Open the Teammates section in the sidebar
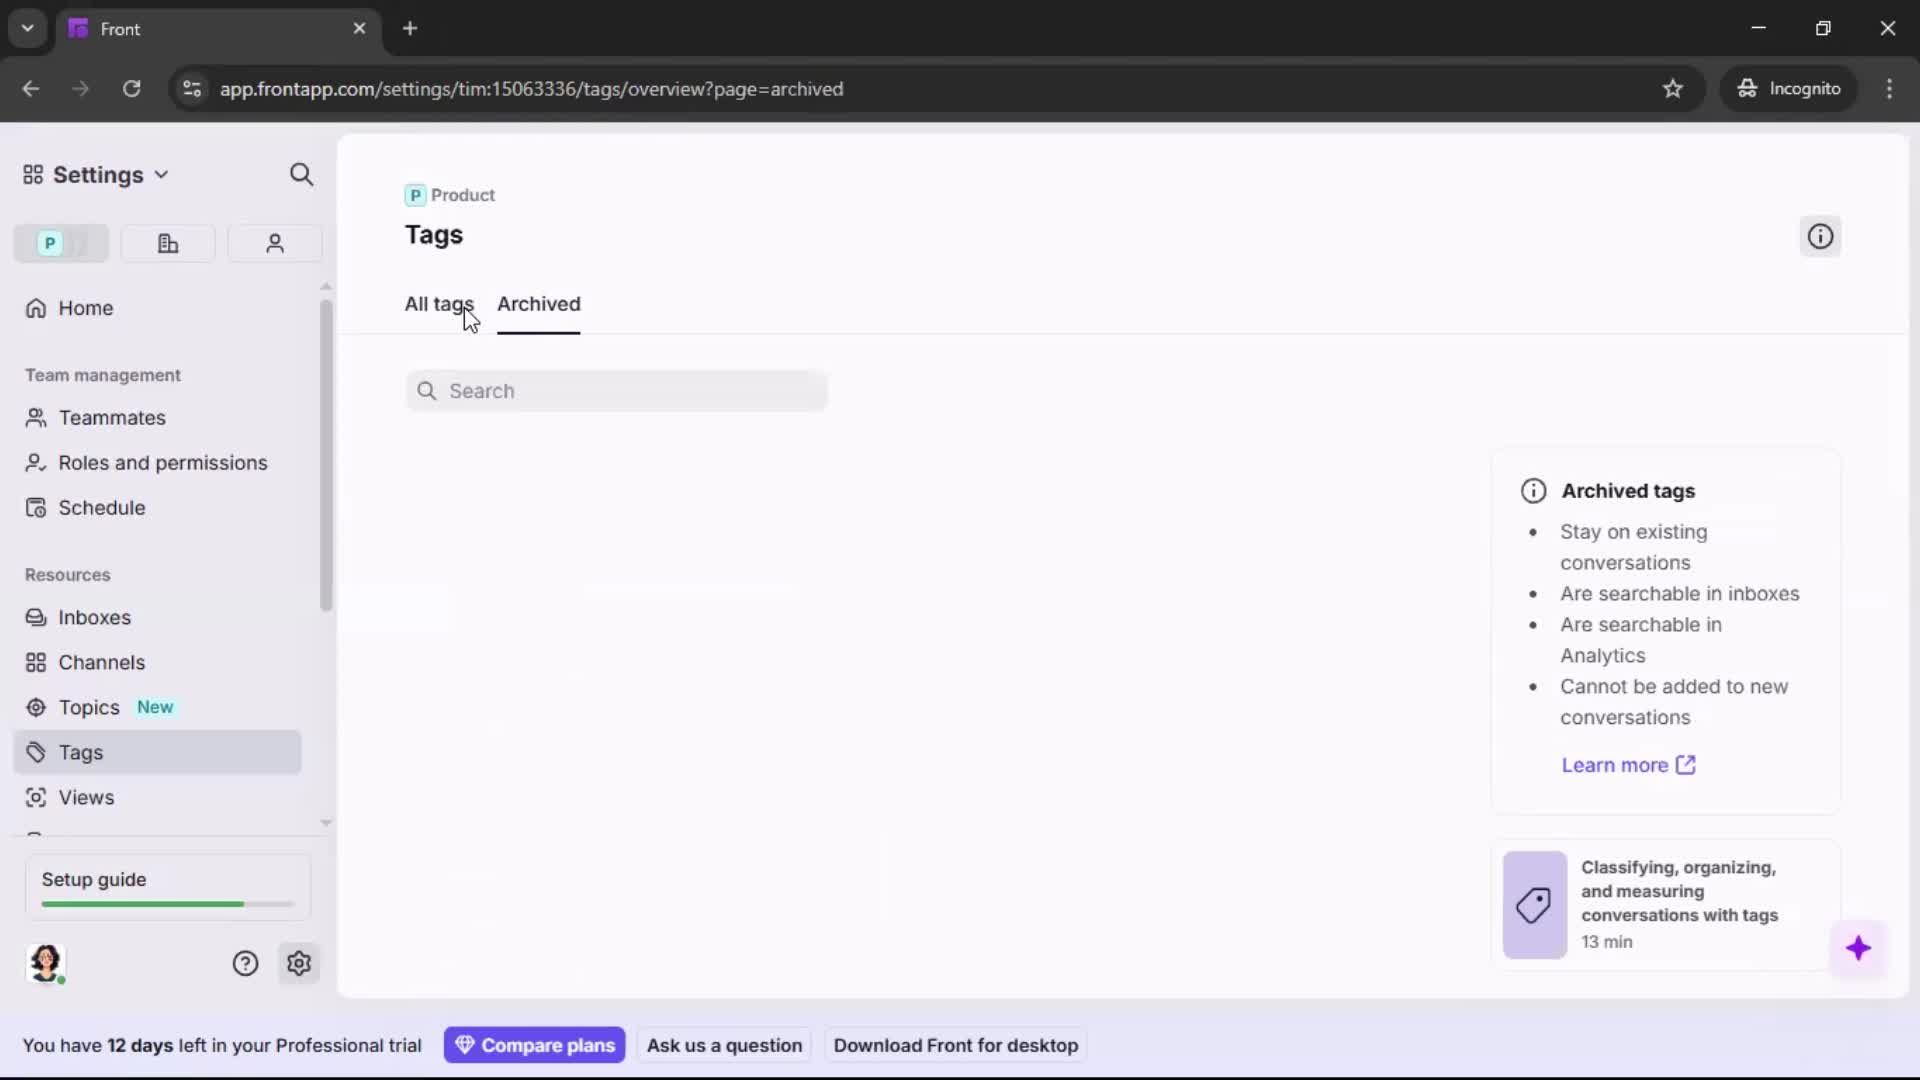Screen dimensions: 1920x1080 click(110, 417)
